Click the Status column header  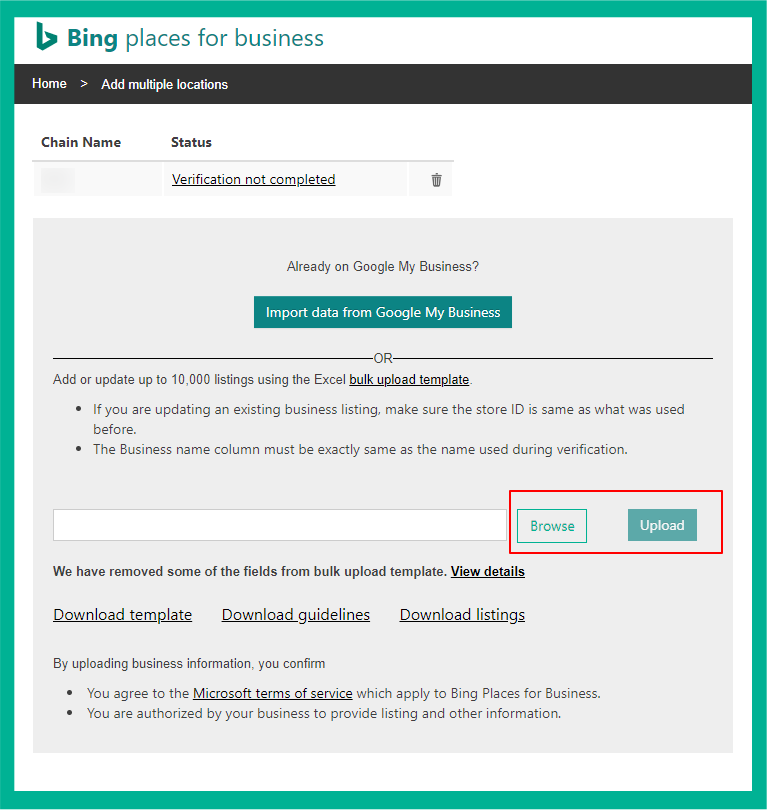pos(191,142)
